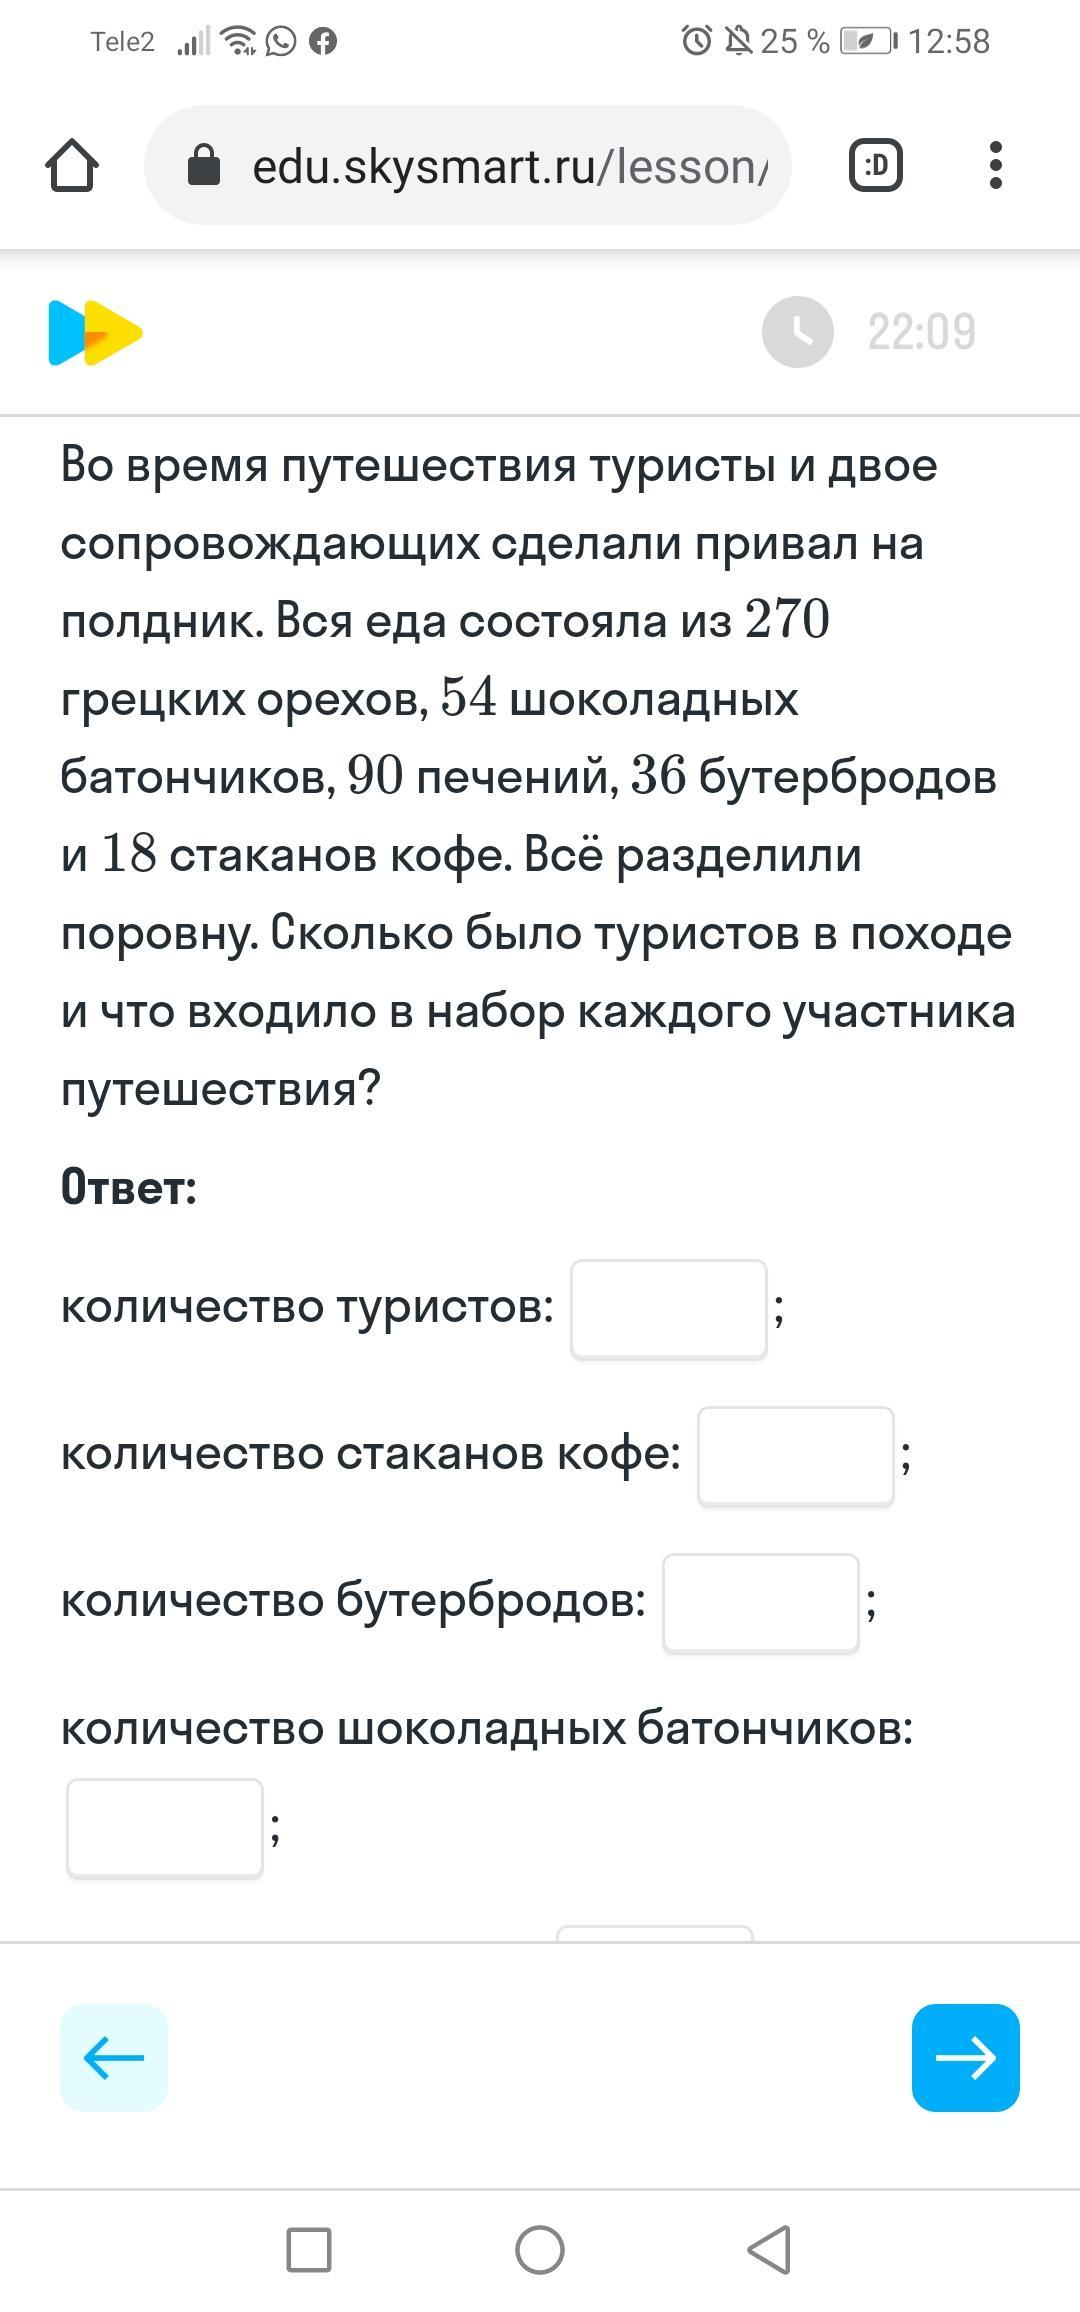
Task: Focus the шоколадных батончиков input field
Action: (x=165, y=1828)
